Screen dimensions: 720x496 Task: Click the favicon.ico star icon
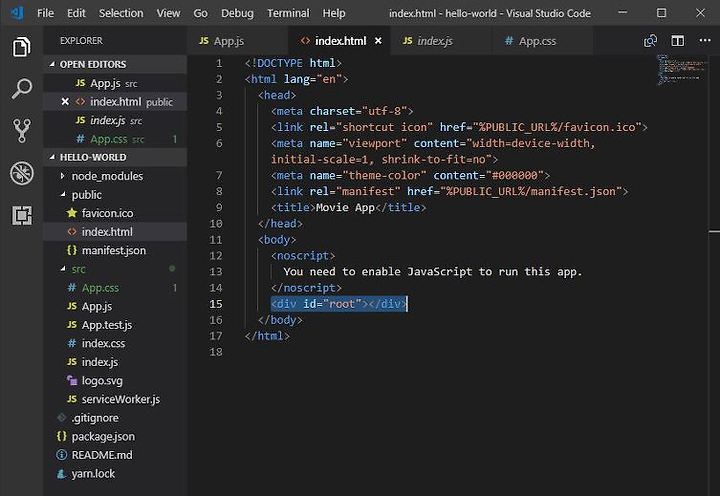tap(72, 213)
